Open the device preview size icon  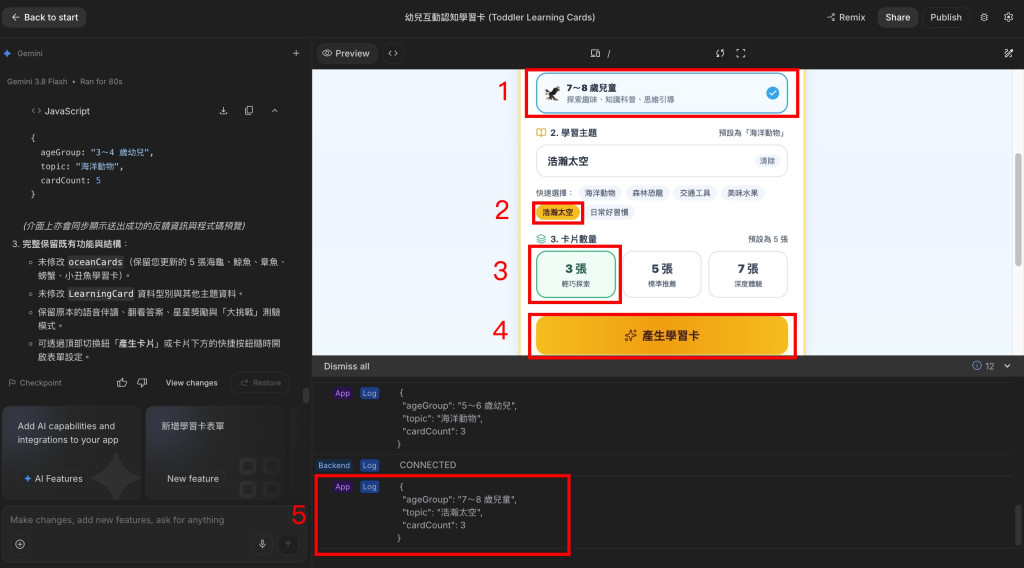click(595, 54)
